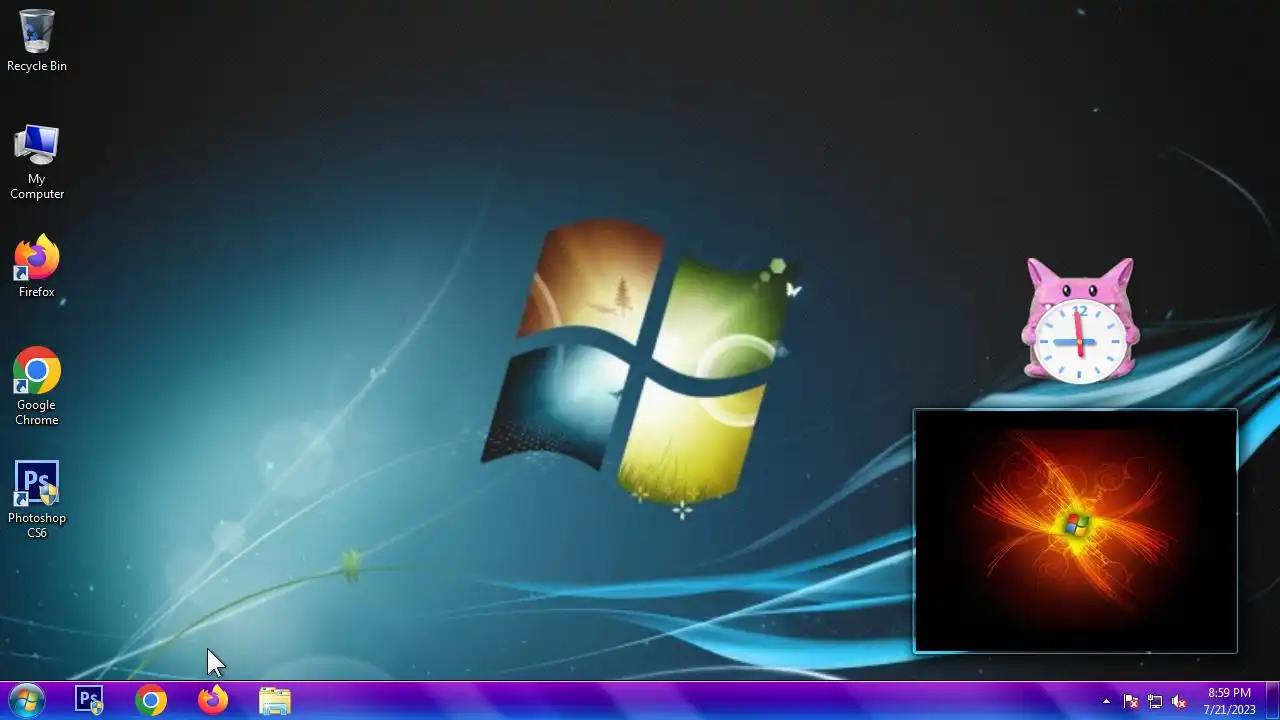Screen dimensions: 1280x720
Task: Open the network status tray icon
Action: 1155,701
